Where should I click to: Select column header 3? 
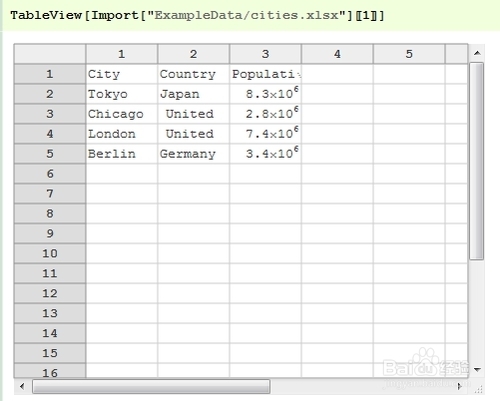click(265, 54)
